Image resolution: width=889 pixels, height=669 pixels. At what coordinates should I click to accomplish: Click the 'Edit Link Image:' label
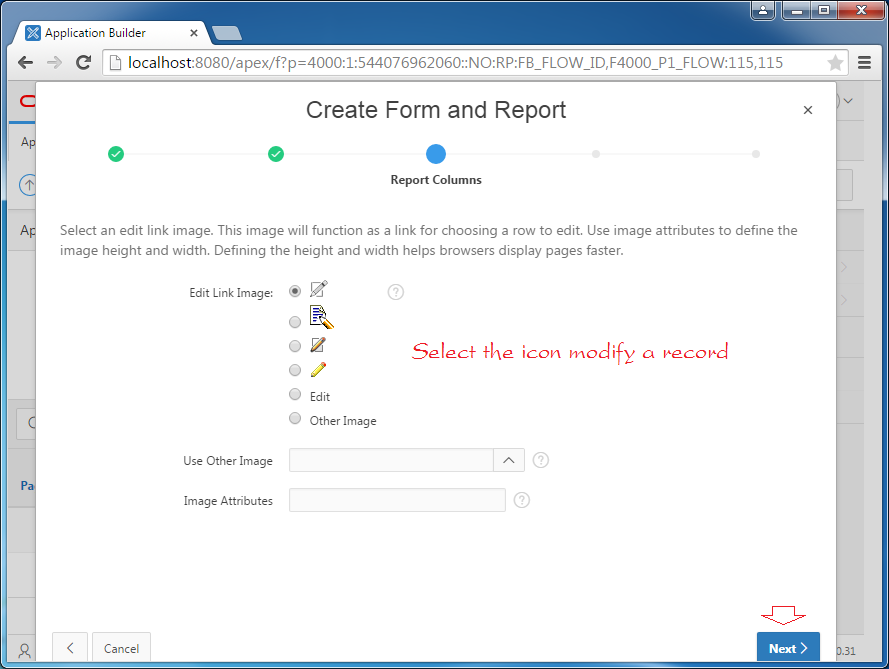point(231,293)
